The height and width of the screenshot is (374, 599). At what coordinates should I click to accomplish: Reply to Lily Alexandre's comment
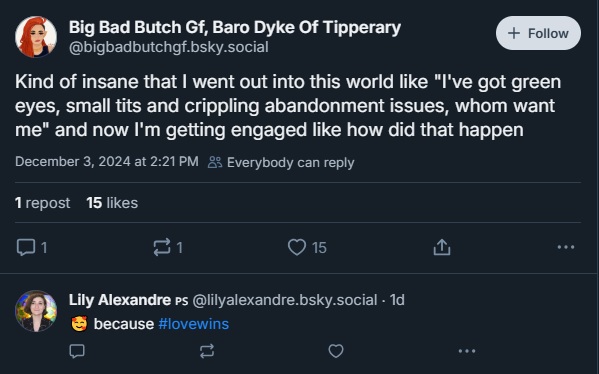tap(77, 351)
